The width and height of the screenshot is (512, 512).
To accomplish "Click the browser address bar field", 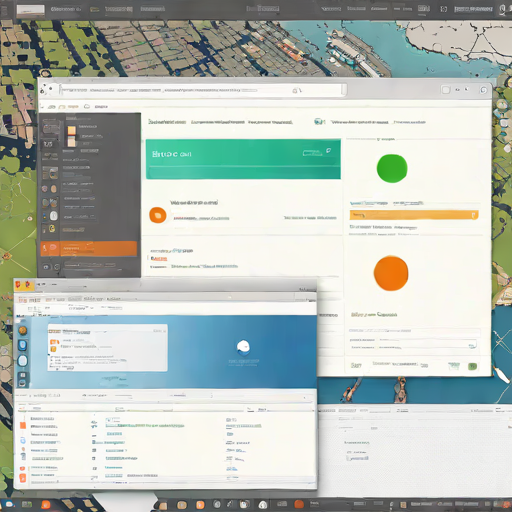I will 203,90.
